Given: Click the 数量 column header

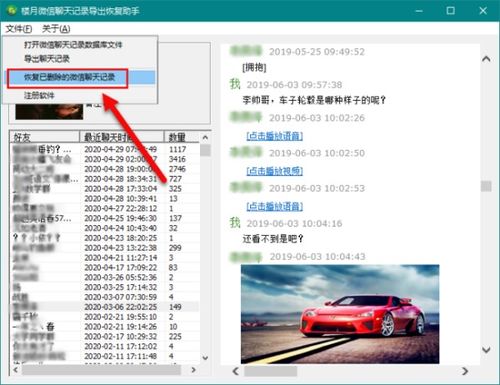Looking at the screenshot, I should [181, 137].
